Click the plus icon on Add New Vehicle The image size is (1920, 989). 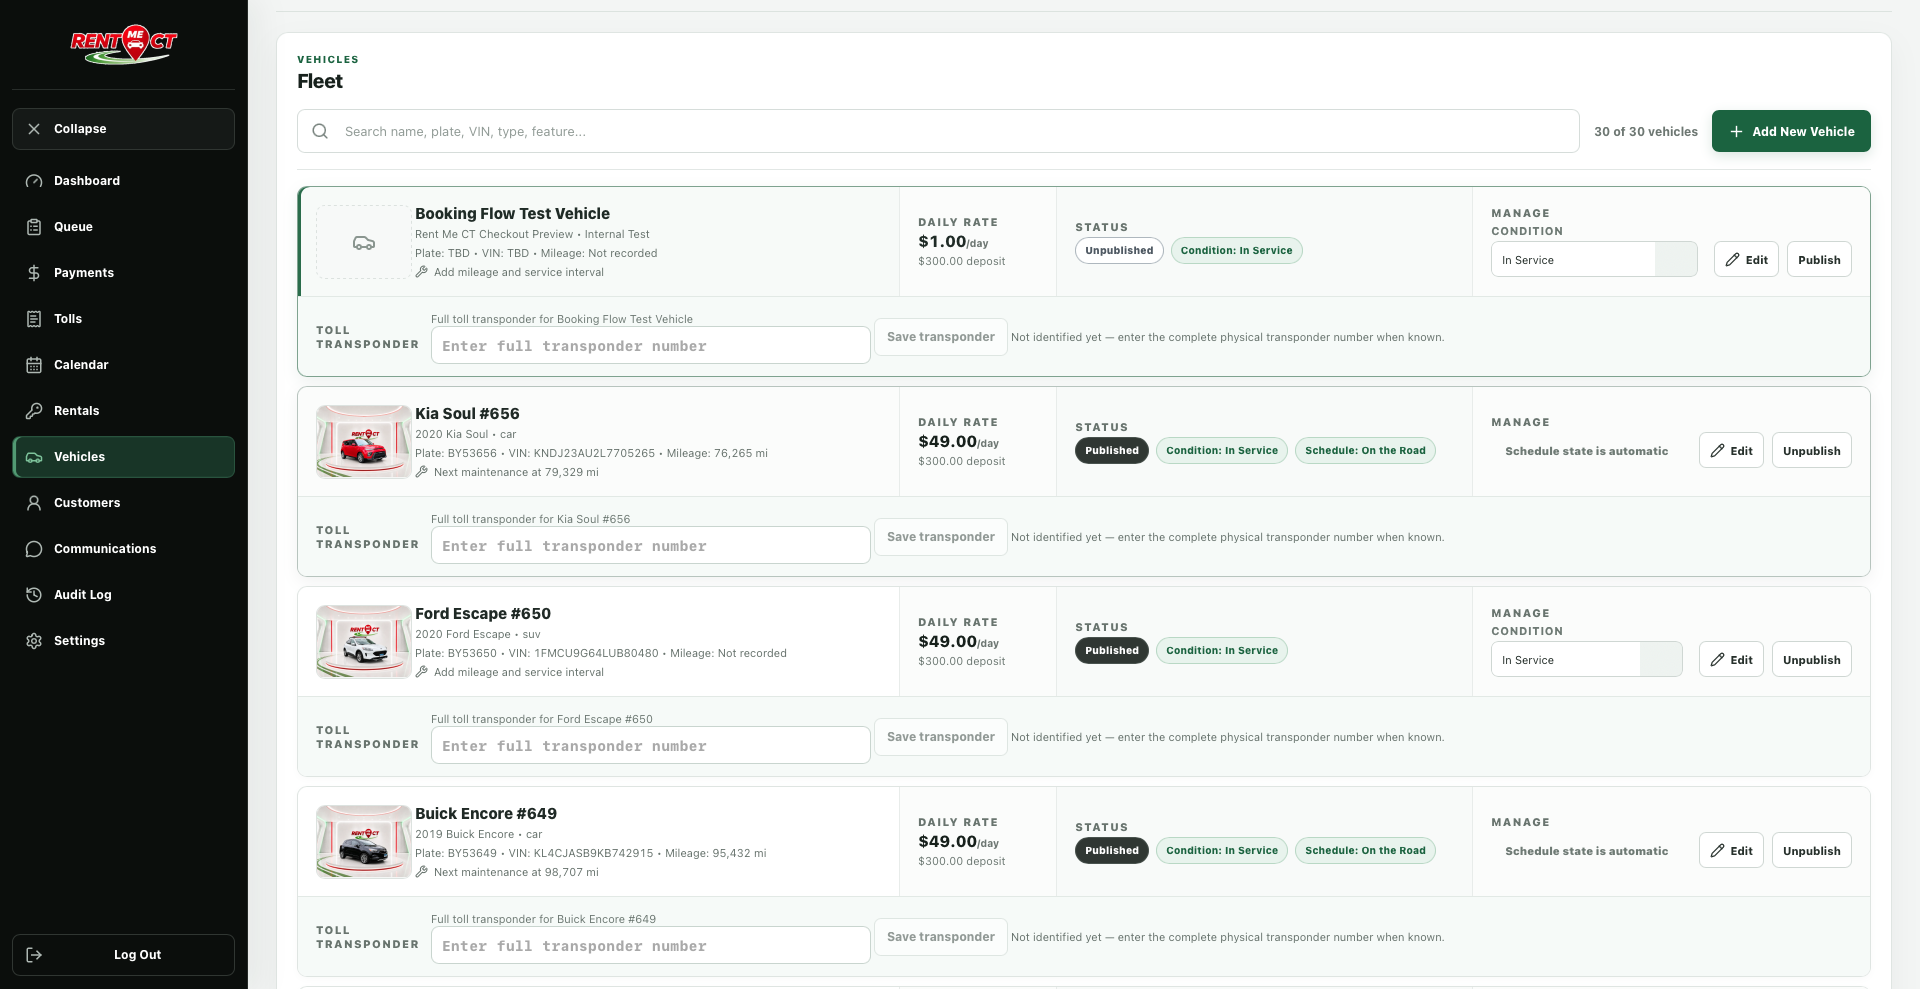point(1736,132)
